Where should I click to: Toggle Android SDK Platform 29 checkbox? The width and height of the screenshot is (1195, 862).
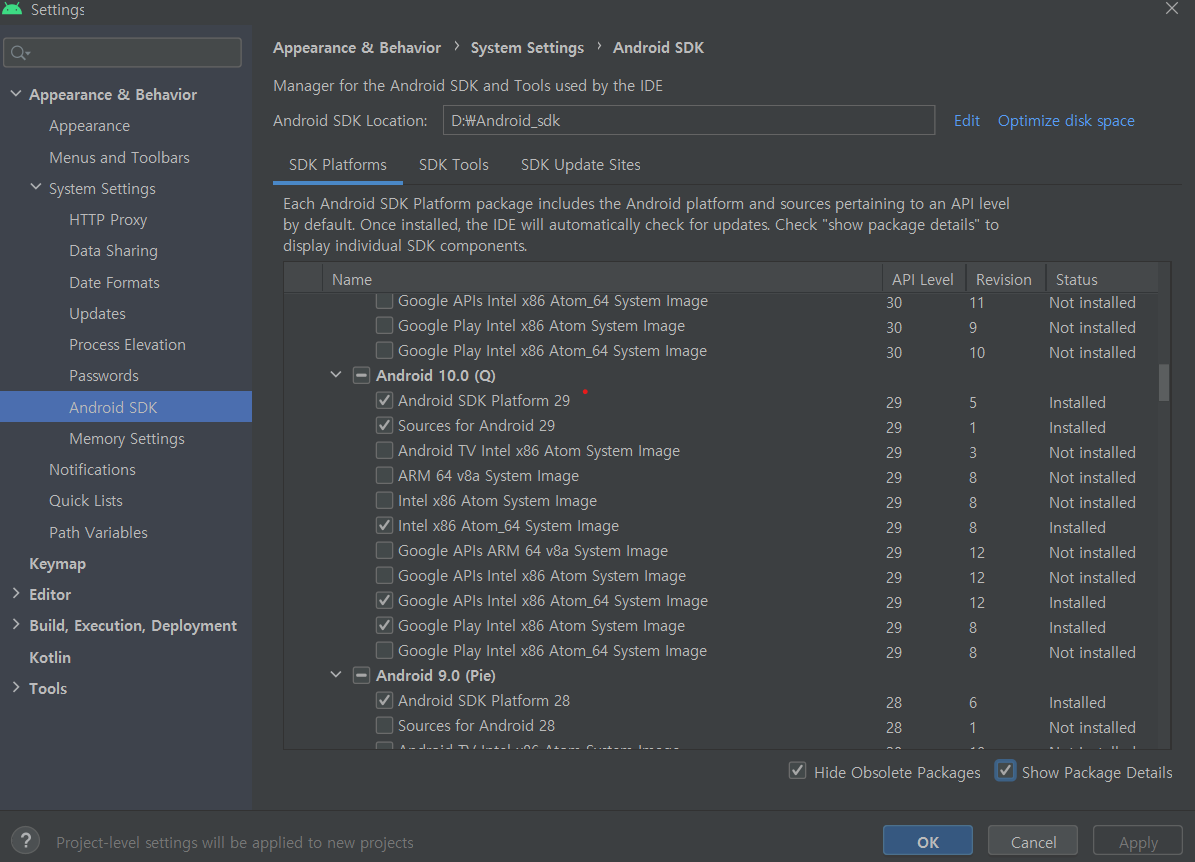[x=385, y=400]
